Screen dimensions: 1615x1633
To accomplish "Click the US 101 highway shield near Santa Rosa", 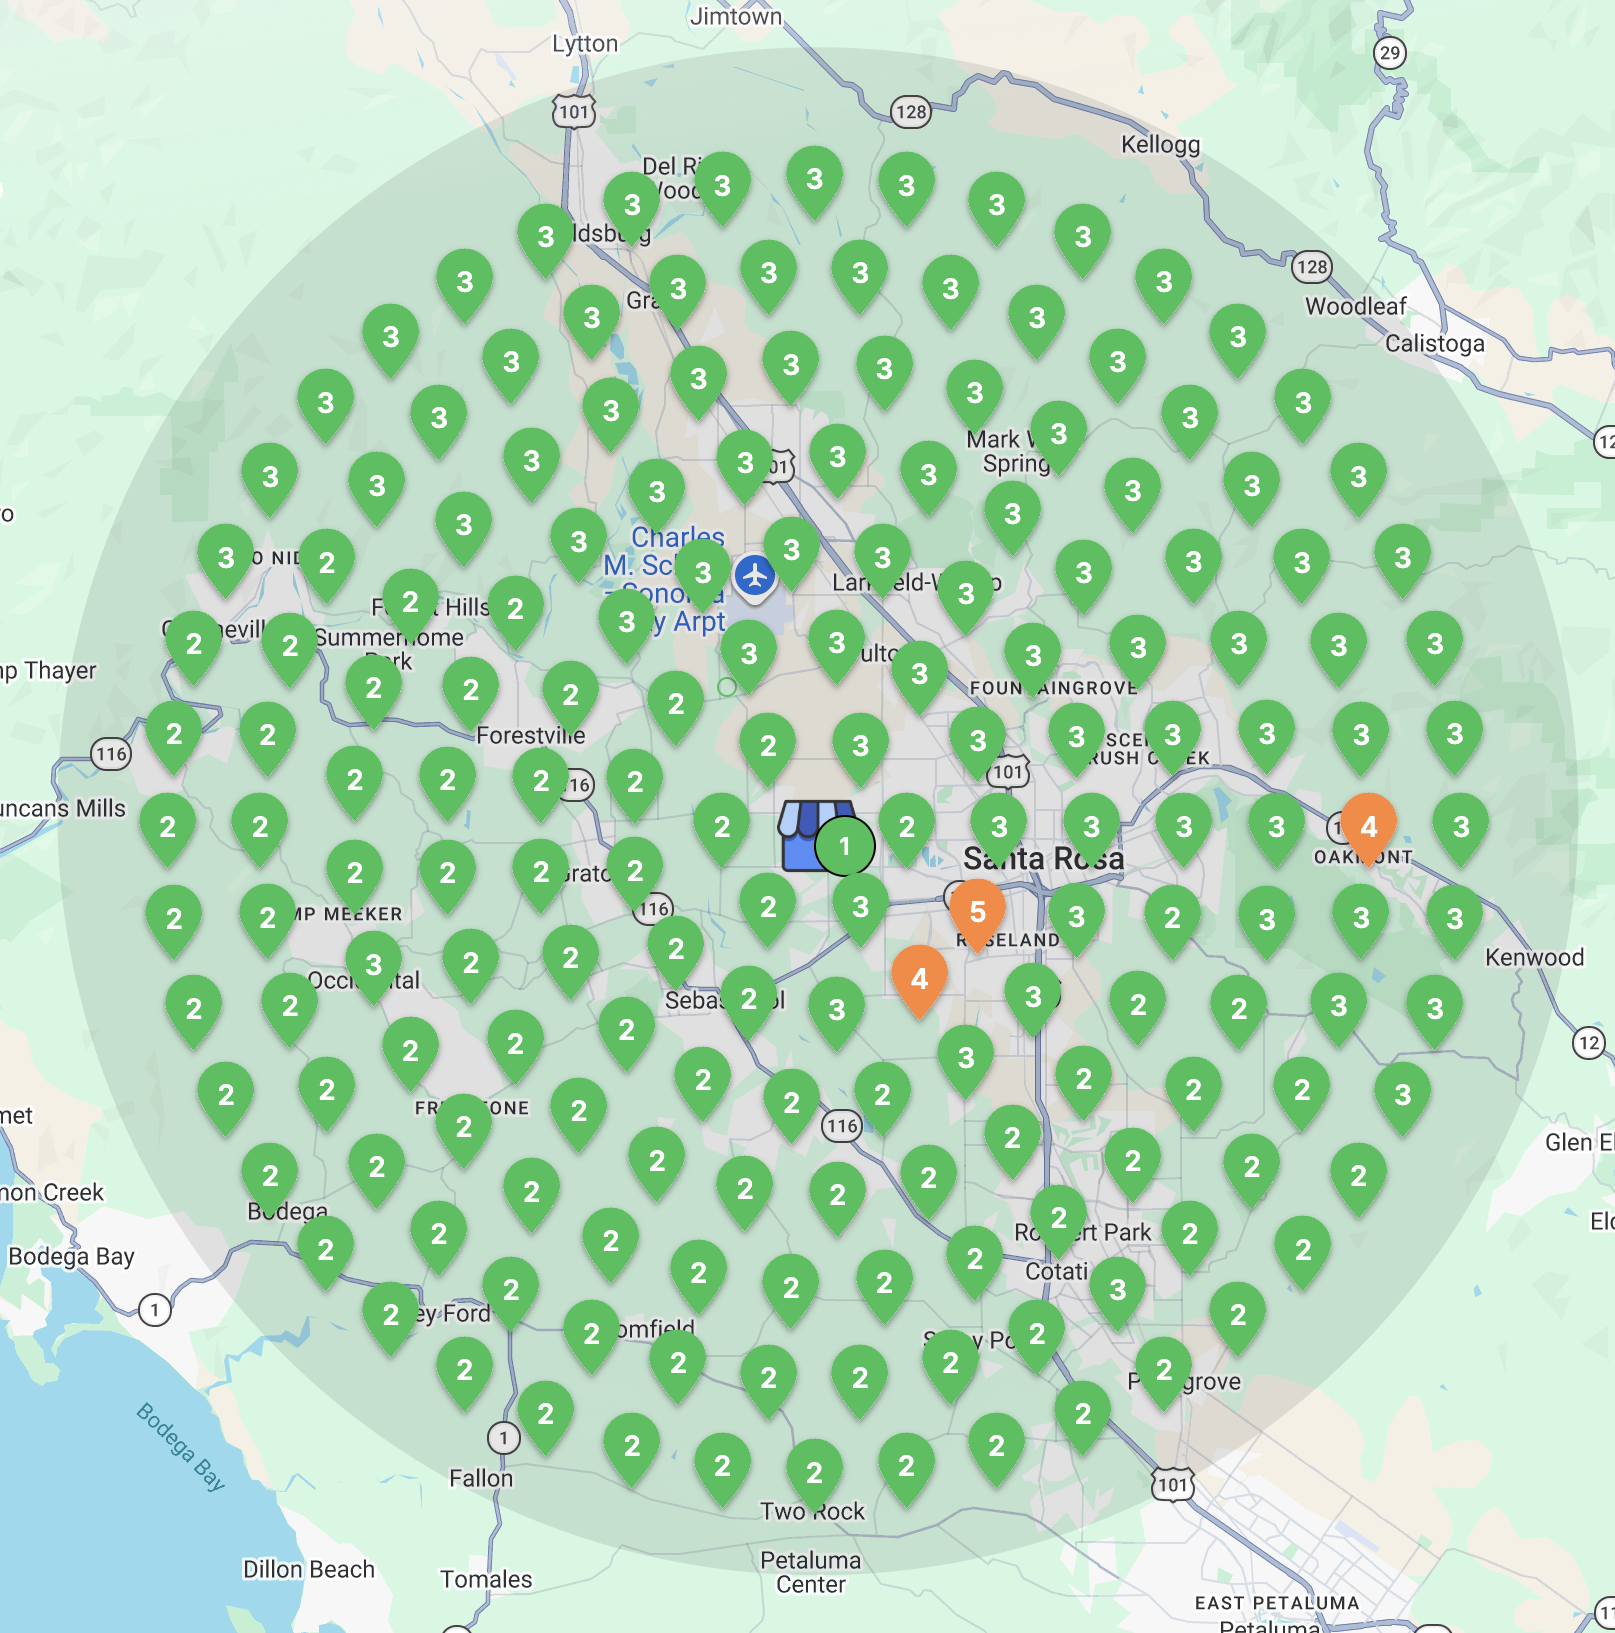I will (x=1008, y=771).
